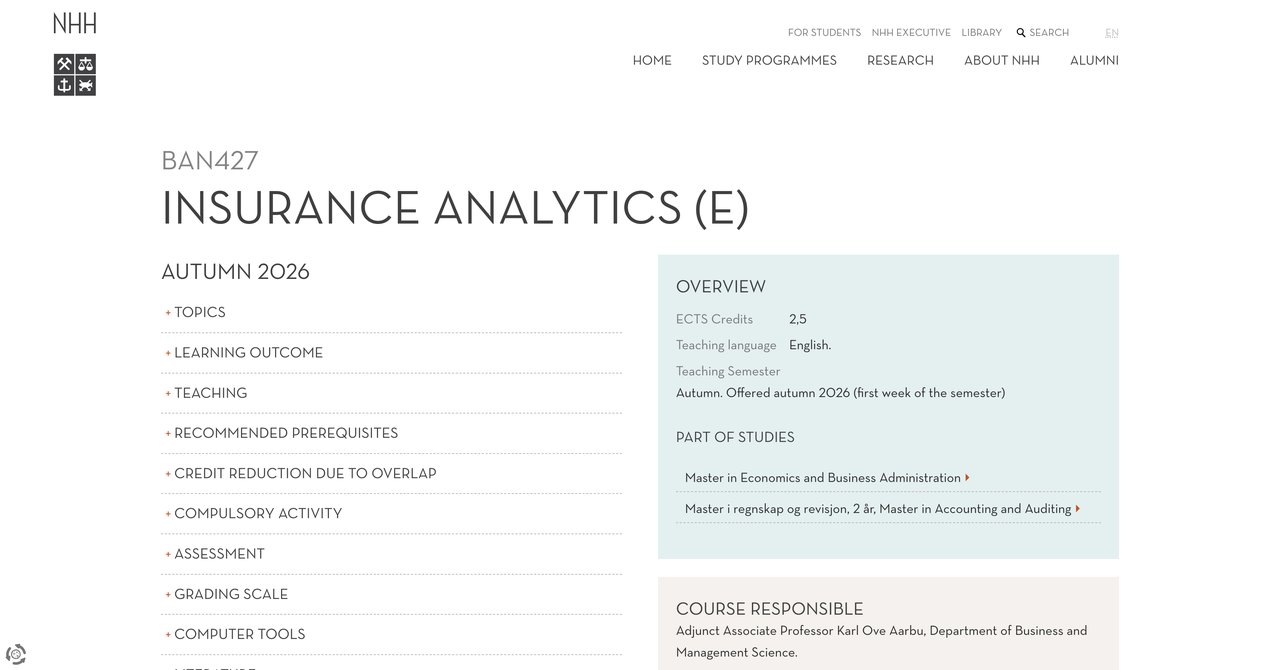Screen dimensions: 1280x670
Task: Click the ECTS credits value 2,5
Action: tap(798, 320)
